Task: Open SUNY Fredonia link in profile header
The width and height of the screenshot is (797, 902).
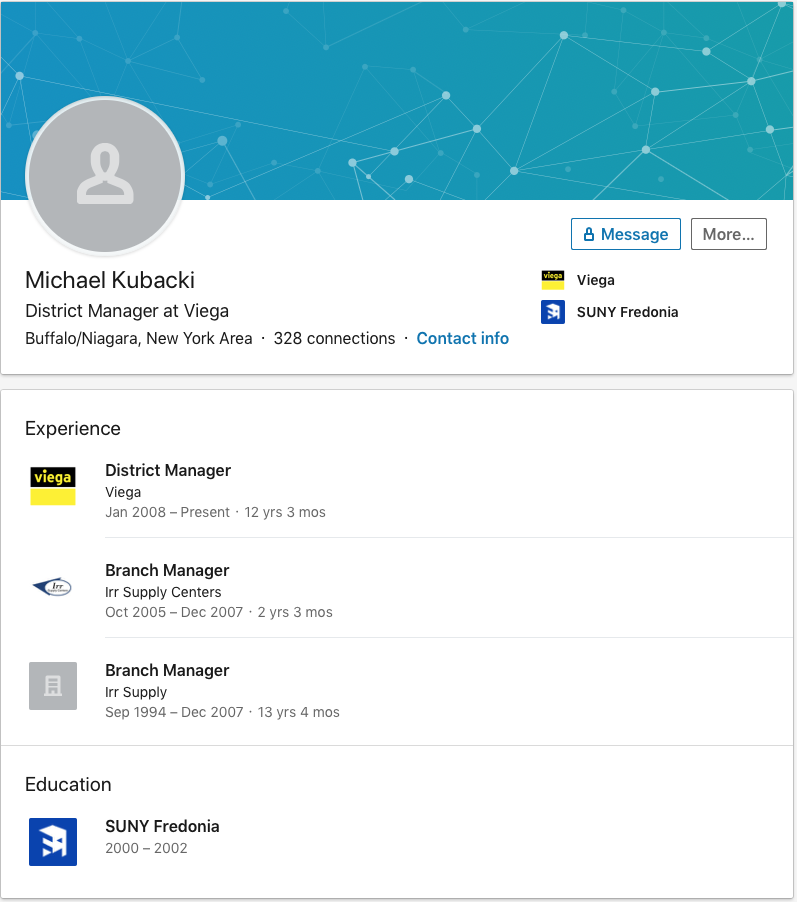Action: pos(627,312)
